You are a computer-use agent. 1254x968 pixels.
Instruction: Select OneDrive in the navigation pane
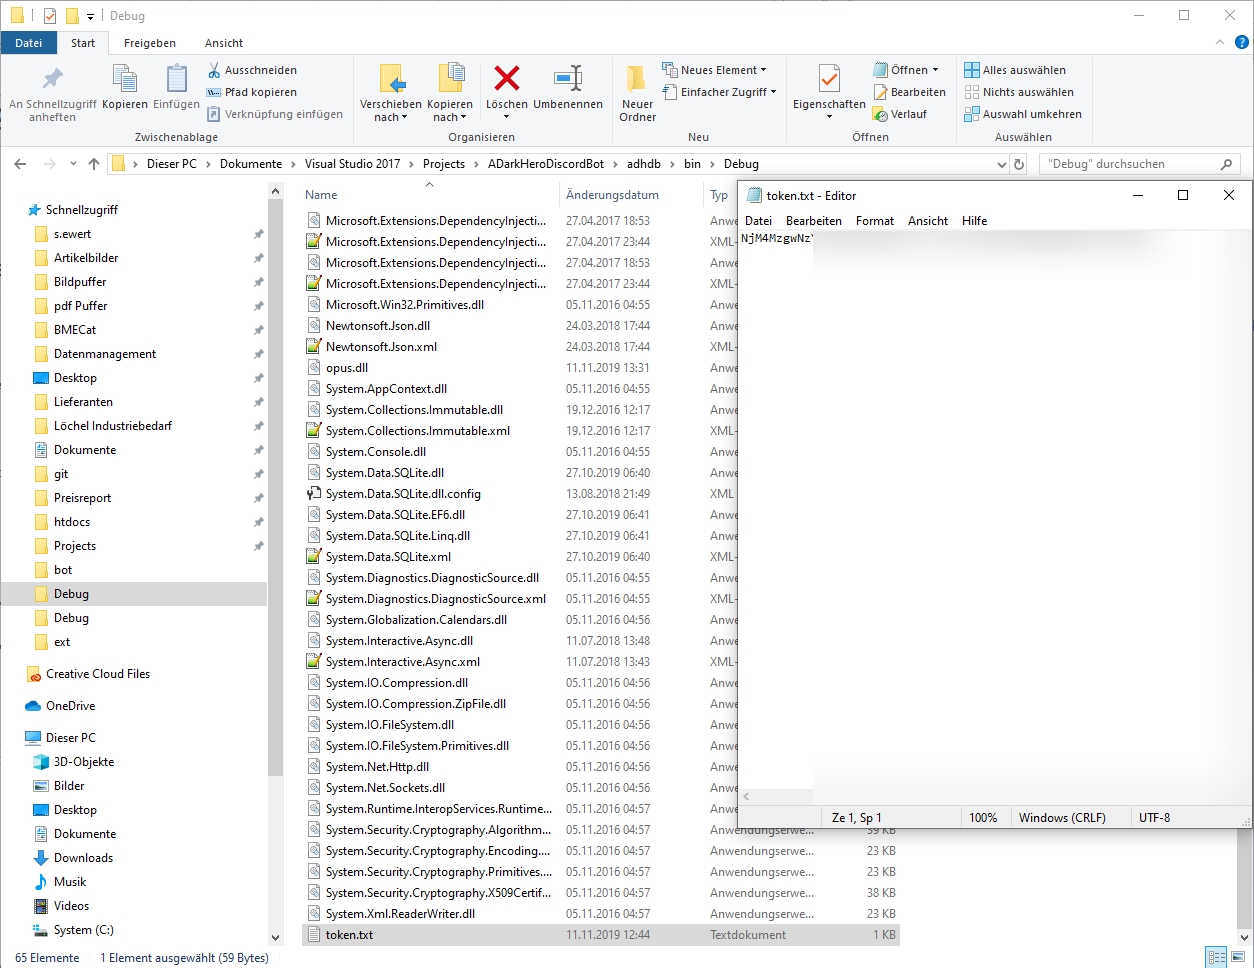[70, 706]
